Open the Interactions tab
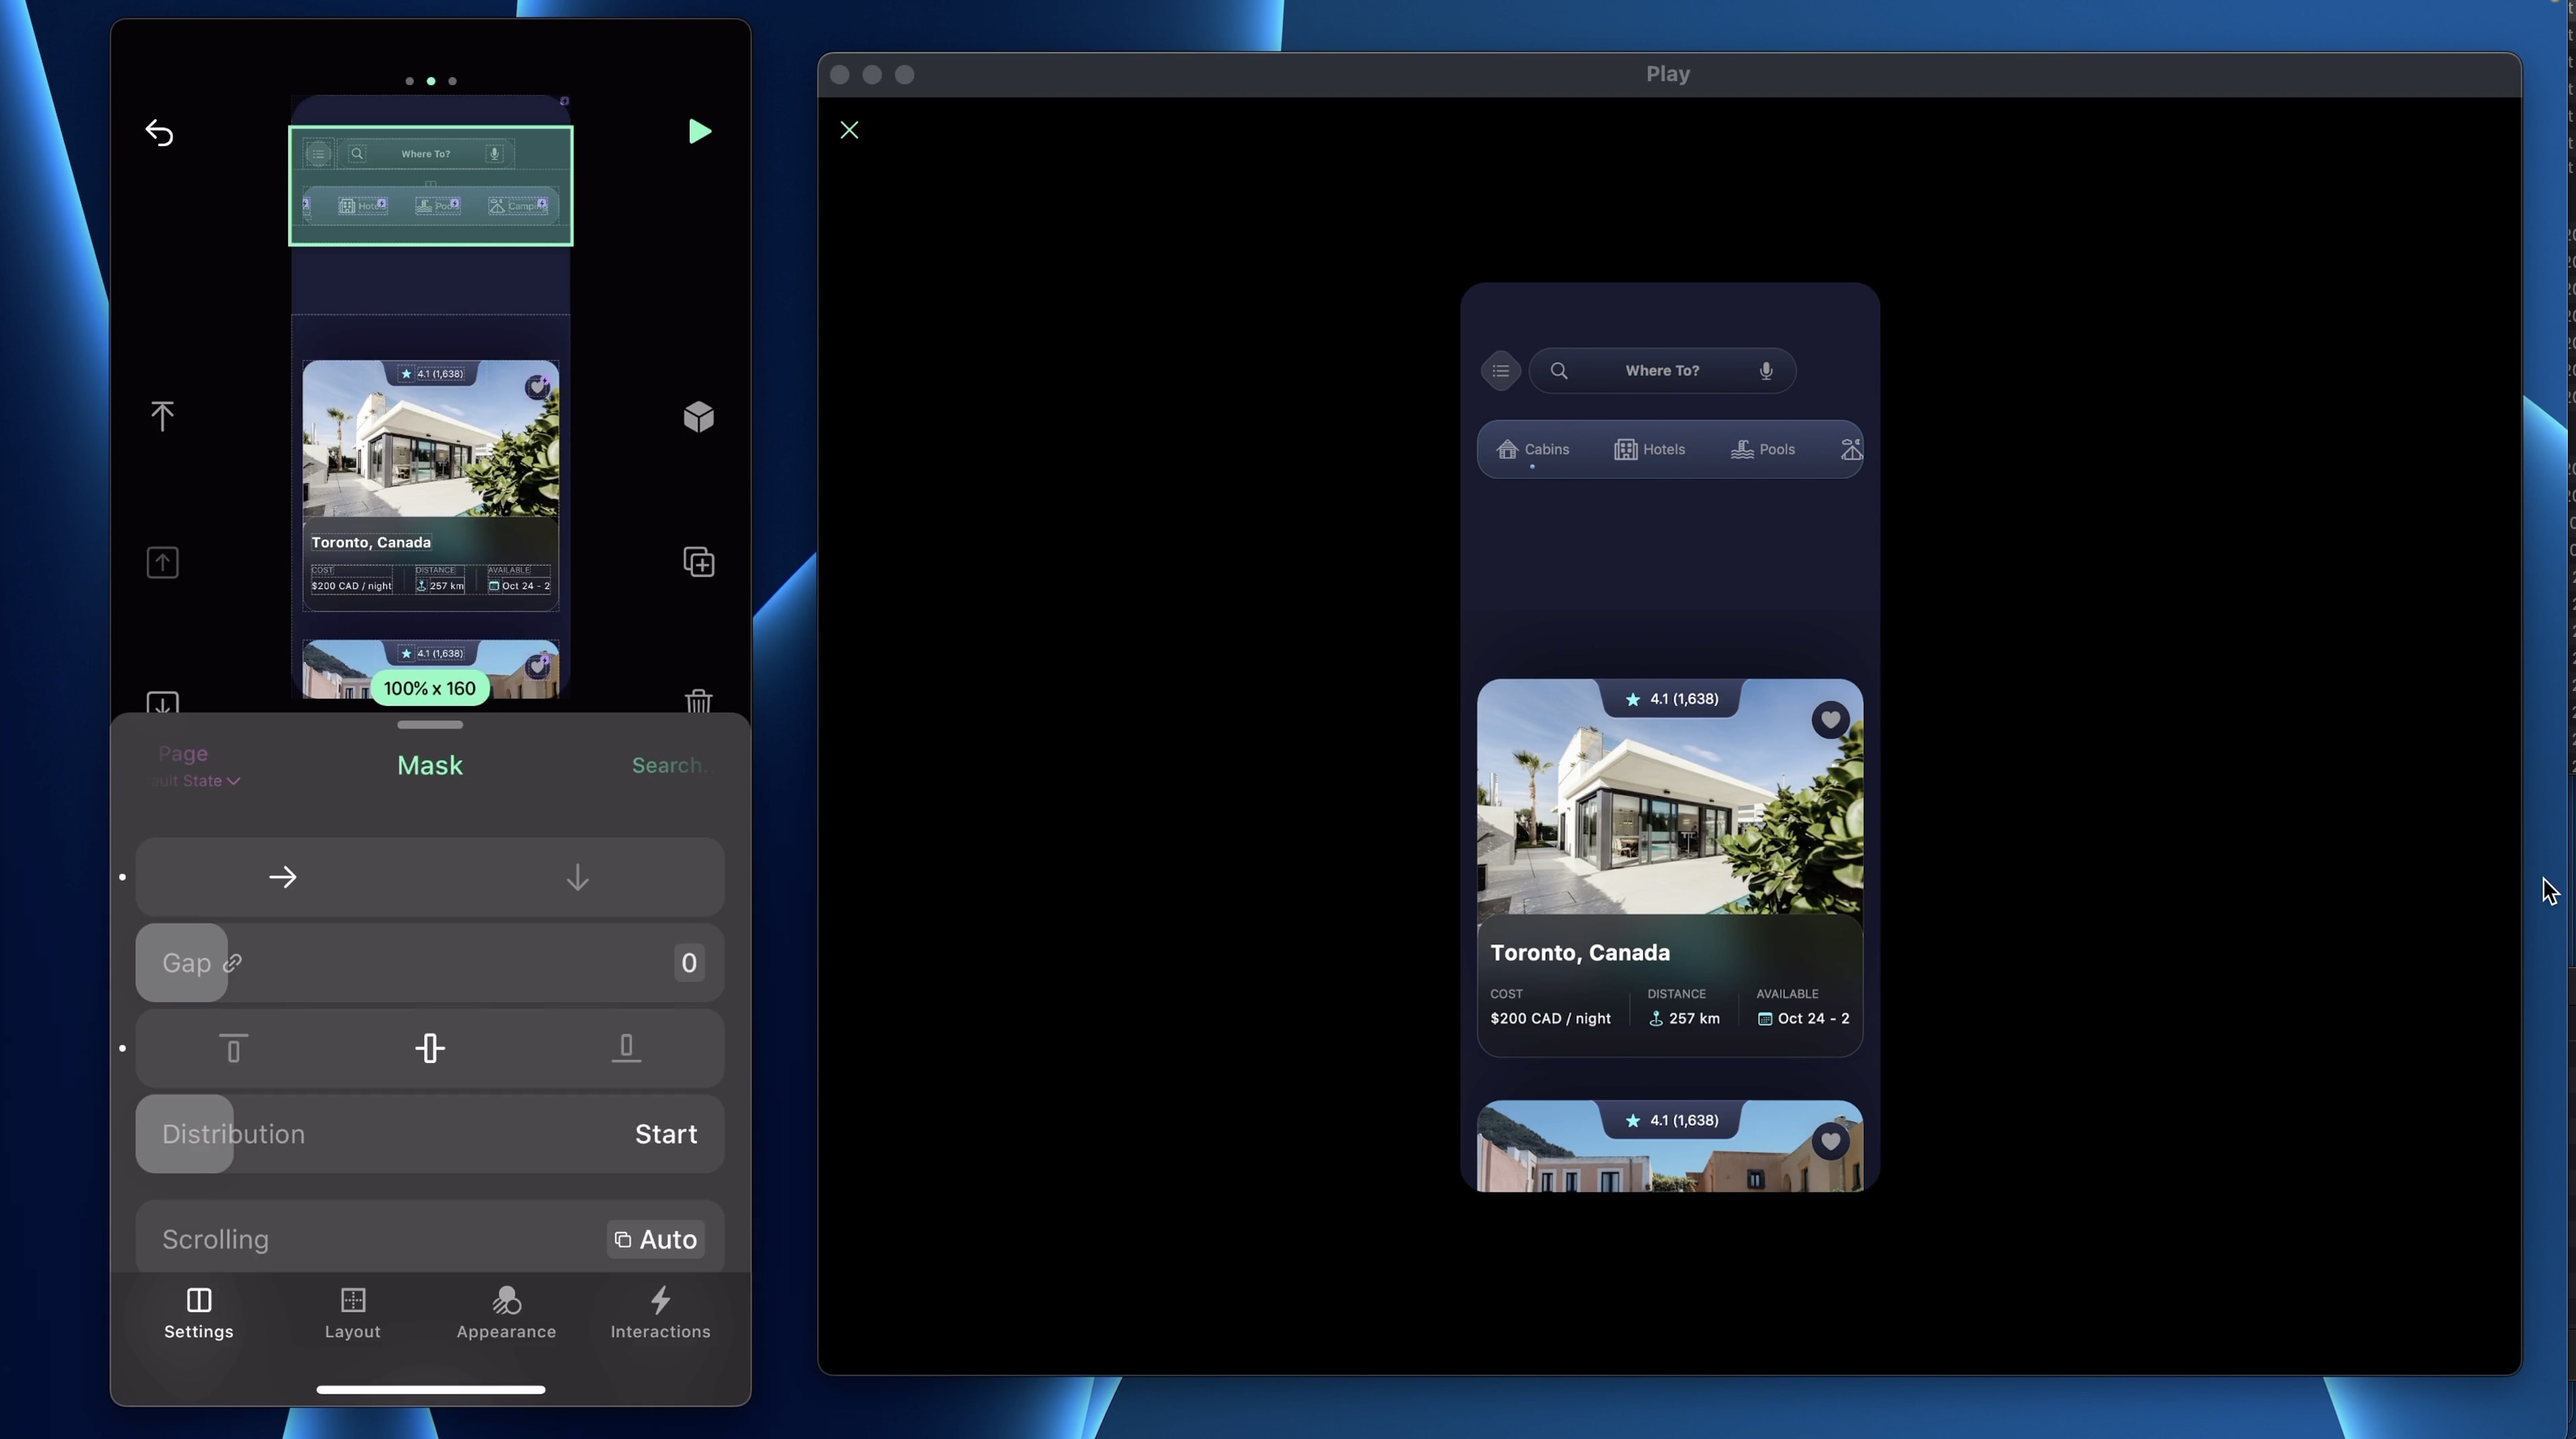This screenshot has width=2576, height=1439. [x=660, y=1312]
